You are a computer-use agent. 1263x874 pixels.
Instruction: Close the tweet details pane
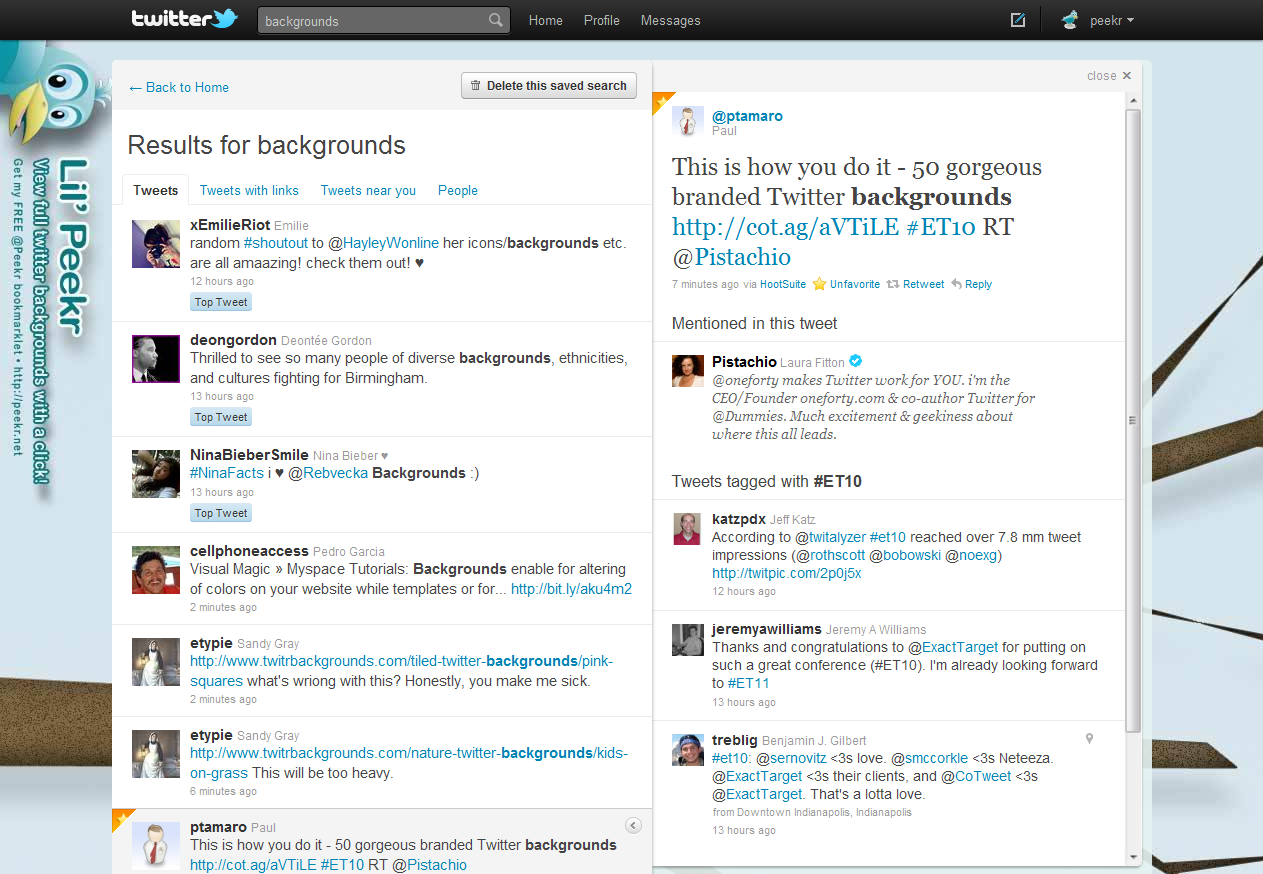[1109, 76]
